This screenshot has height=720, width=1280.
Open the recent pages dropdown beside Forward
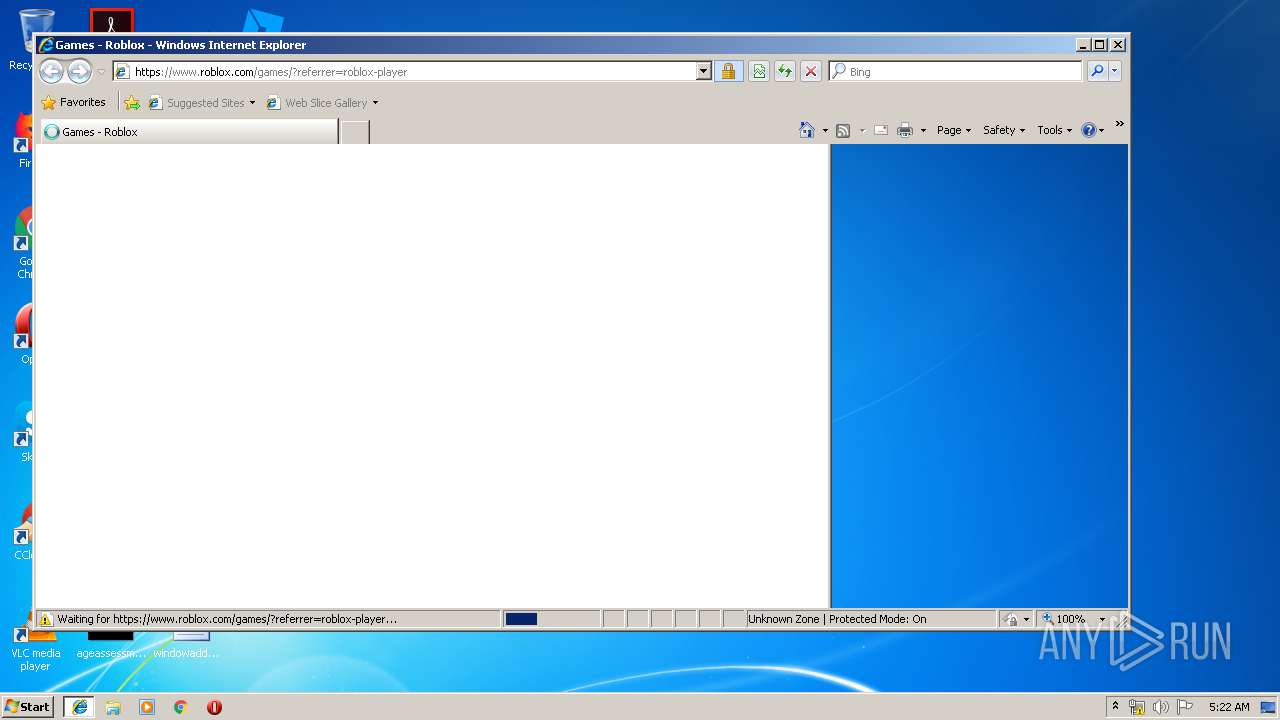pyautogui.click(x=101, y=72)
